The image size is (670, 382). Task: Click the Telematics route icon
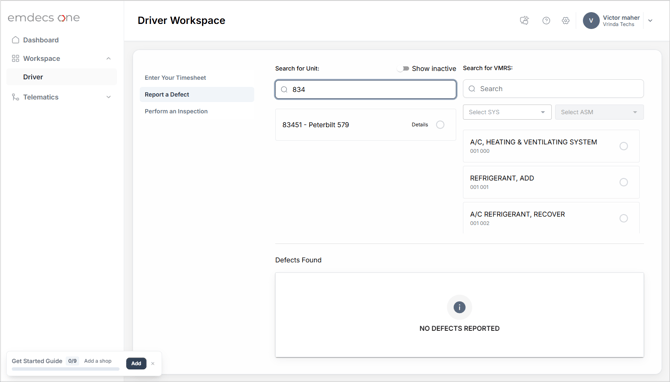[x=15, y=97]
